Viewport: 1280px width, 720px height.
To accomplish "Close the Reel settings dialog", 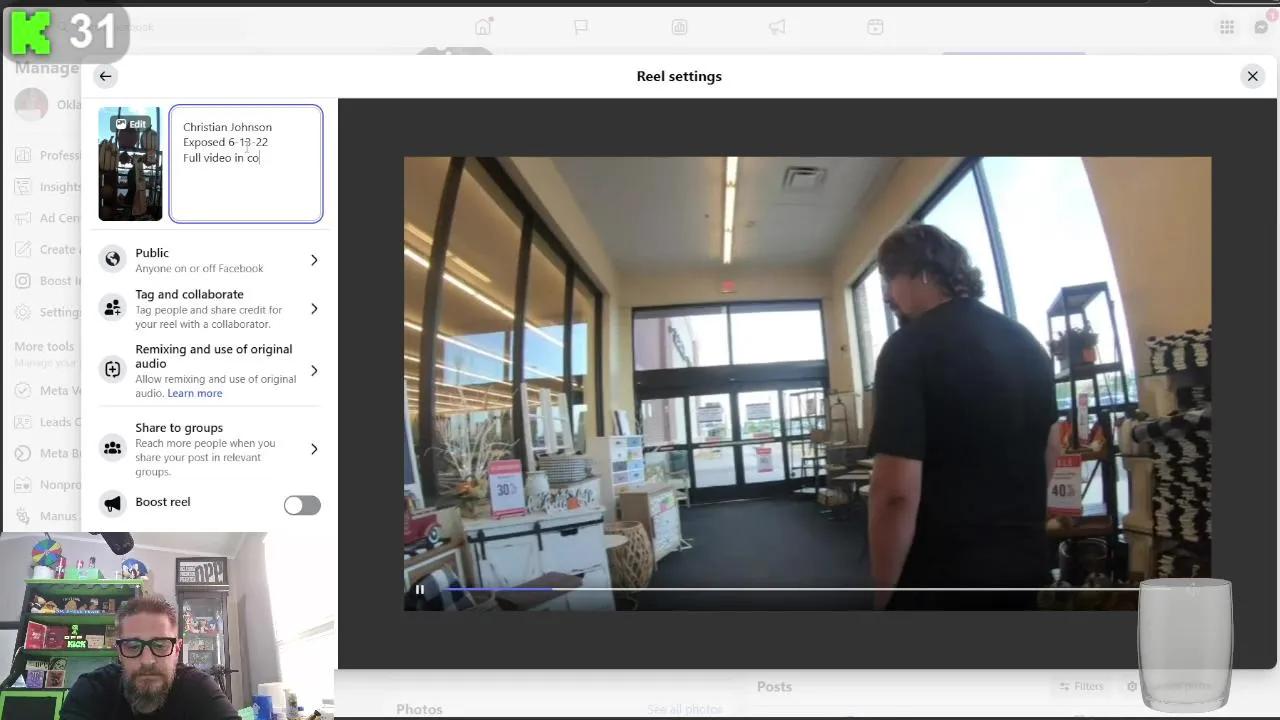I will click(1252, 76).
